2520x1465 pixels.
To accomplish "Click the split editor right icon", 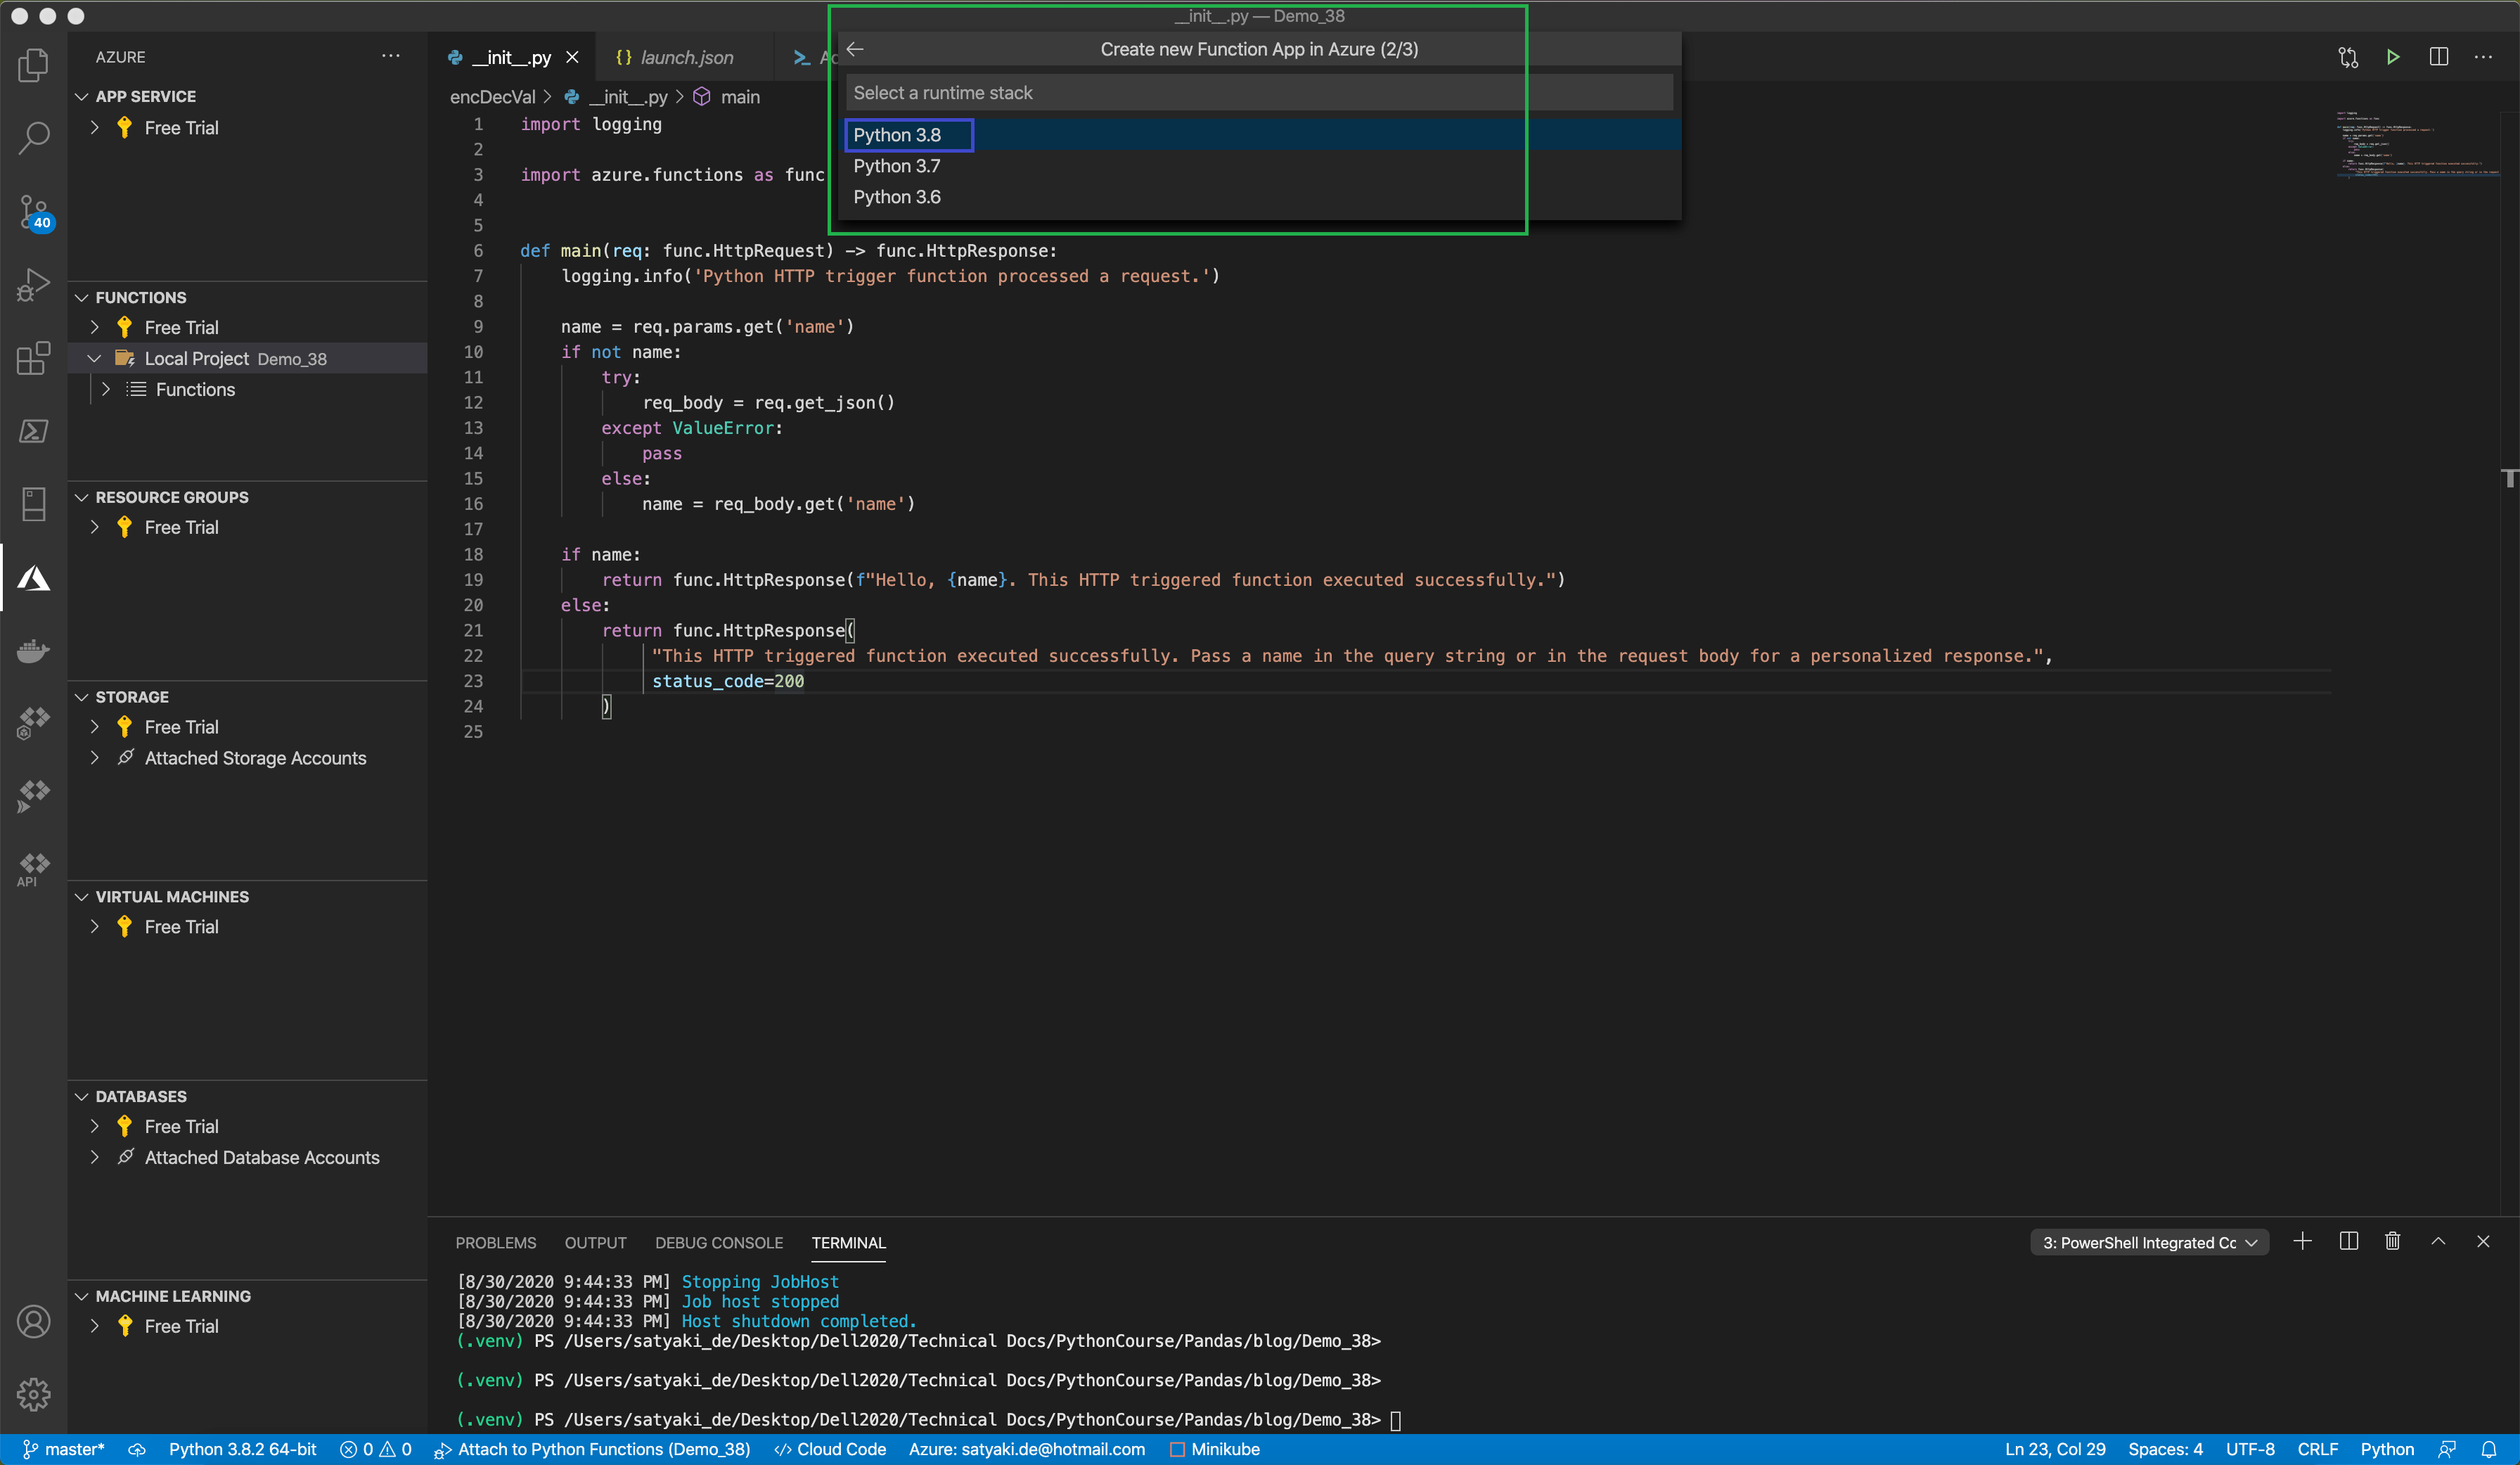I will 2438,57.
